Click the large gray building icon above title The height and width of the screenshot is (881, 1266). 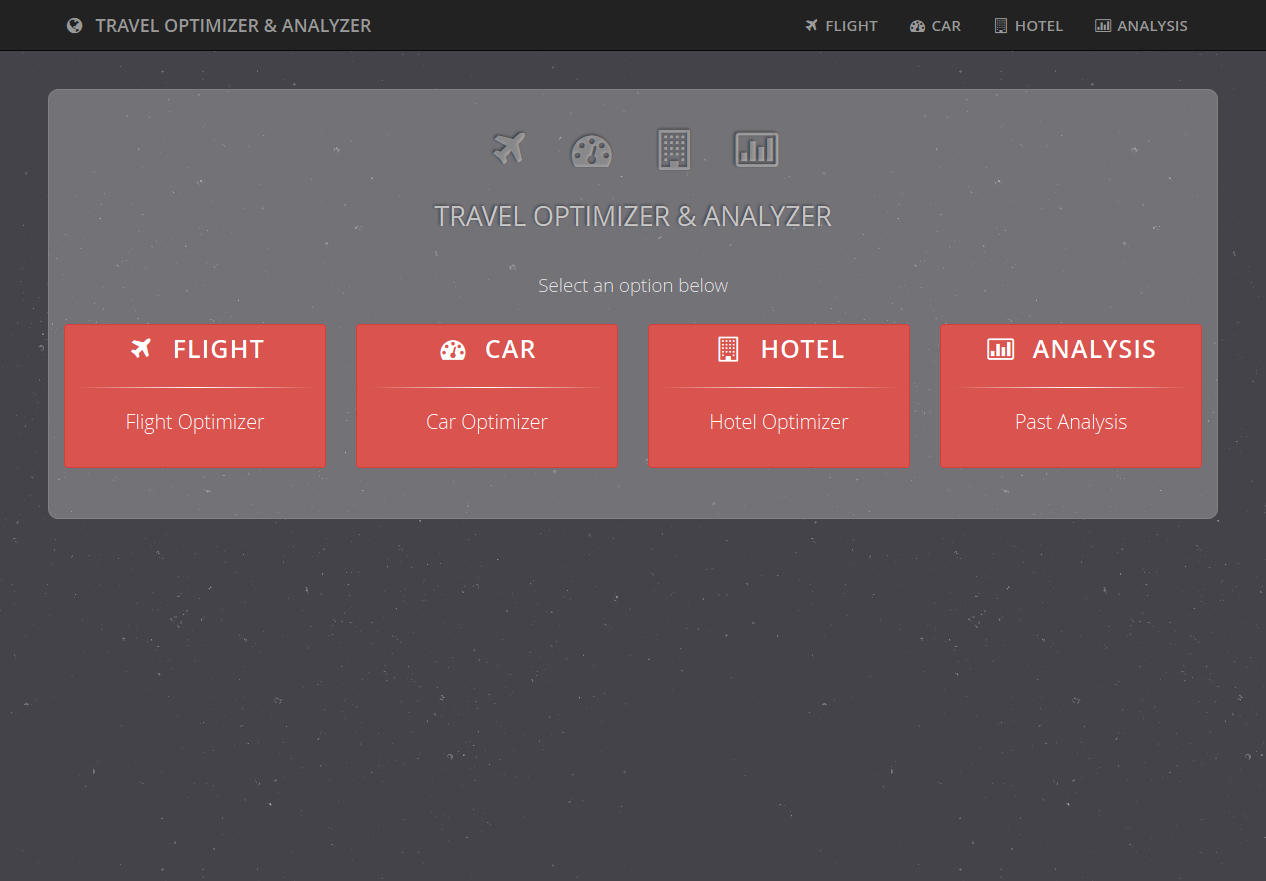(x=673, y=149)
